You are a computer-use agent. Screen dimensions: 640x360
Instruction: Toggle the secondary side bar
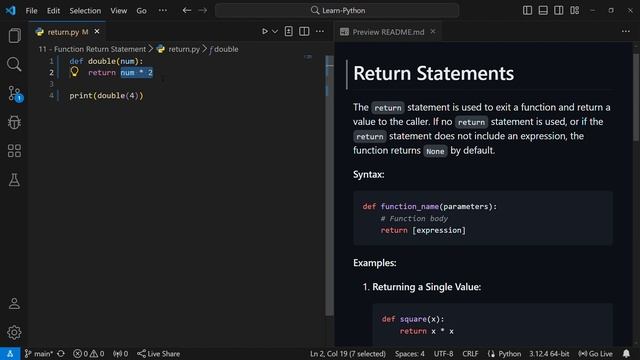pos(558,10)
